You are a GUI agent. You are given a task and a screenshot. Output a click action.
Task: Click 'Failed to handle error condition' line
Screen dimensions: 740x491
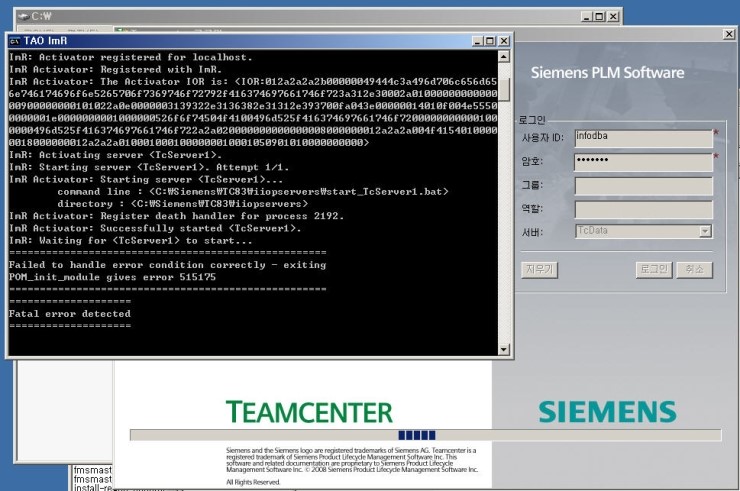pyautogui.click(x=168, y=265)
